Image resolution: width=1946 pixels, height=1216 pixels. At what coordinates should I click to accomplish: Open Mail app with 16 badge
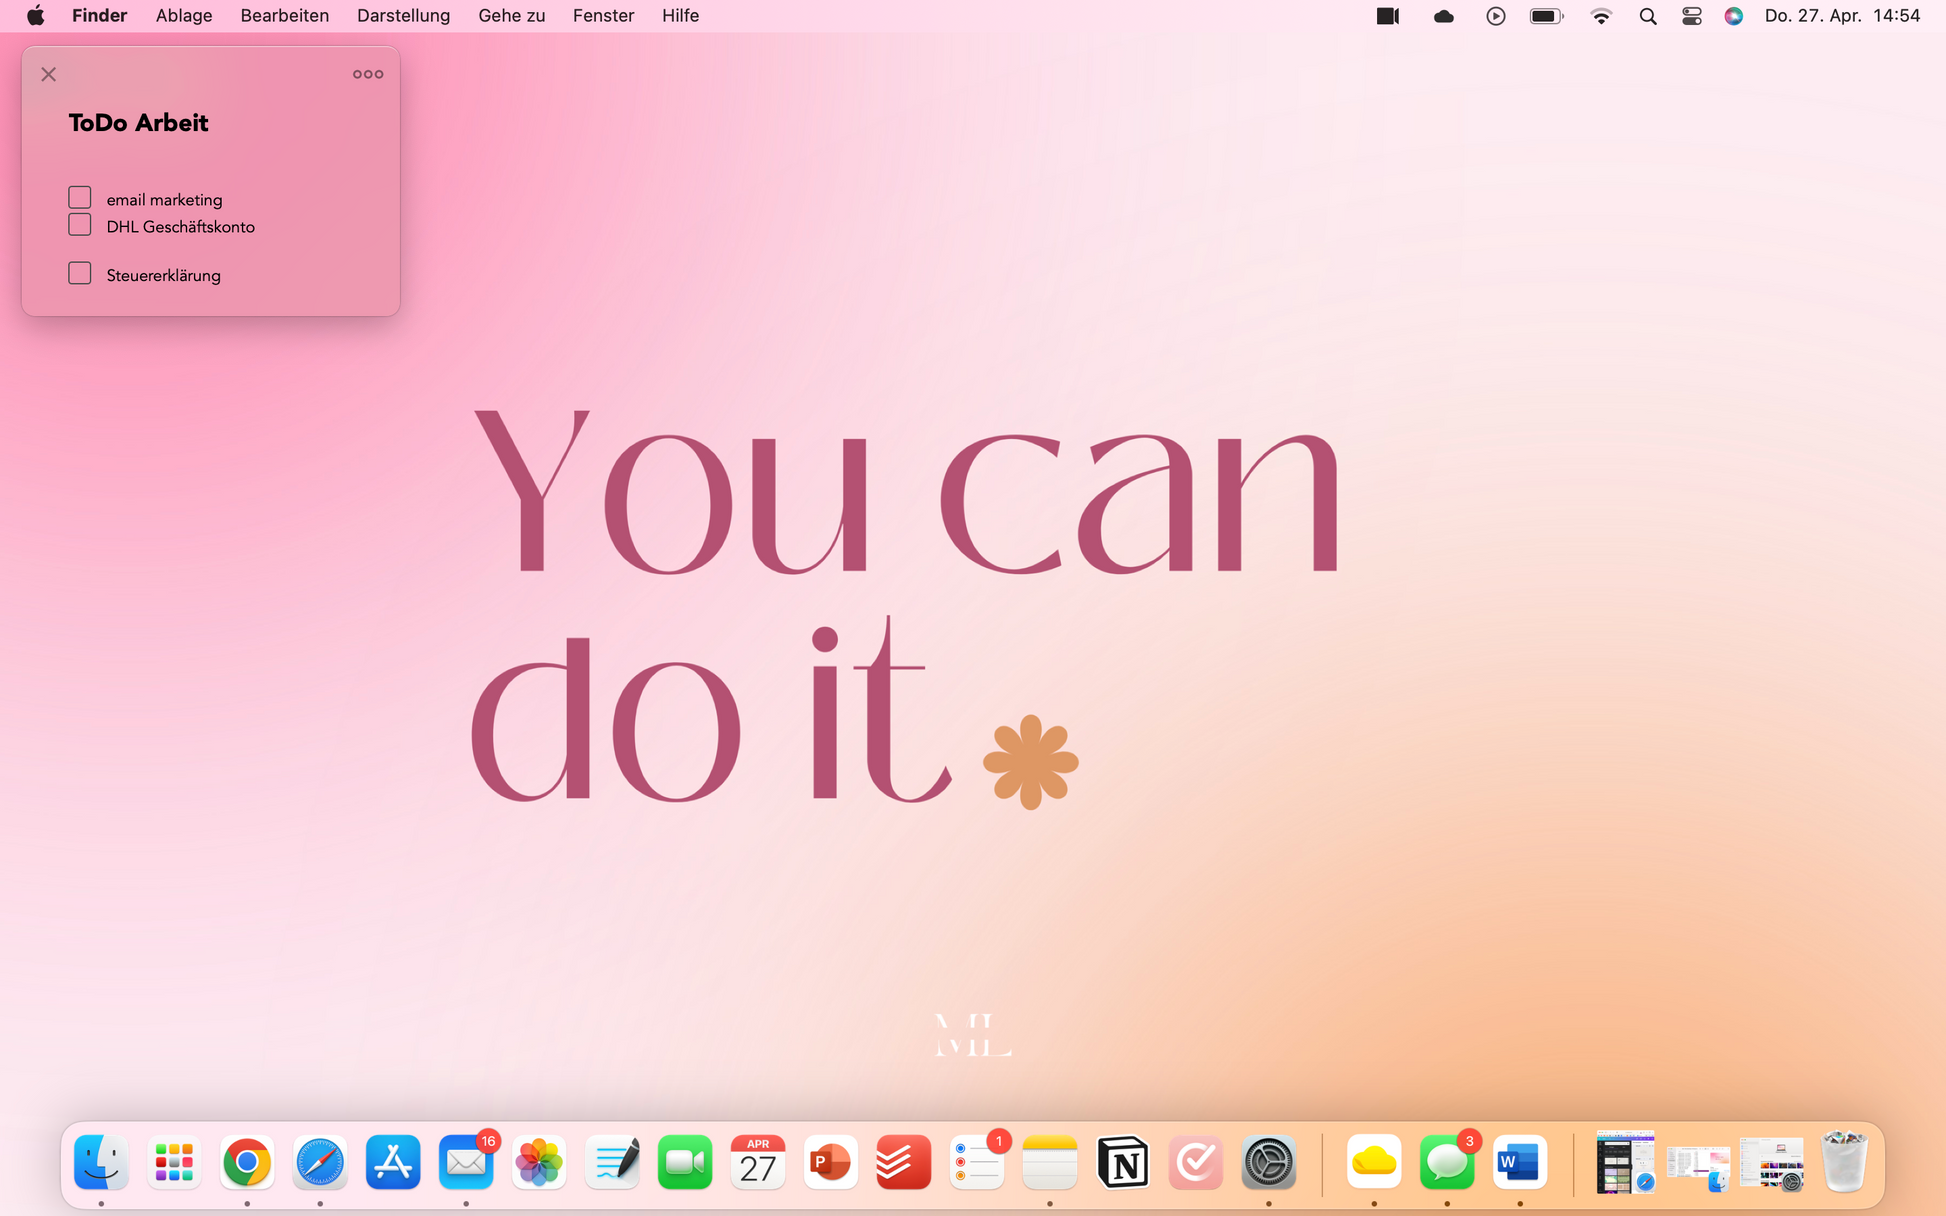click(466, 1162)
